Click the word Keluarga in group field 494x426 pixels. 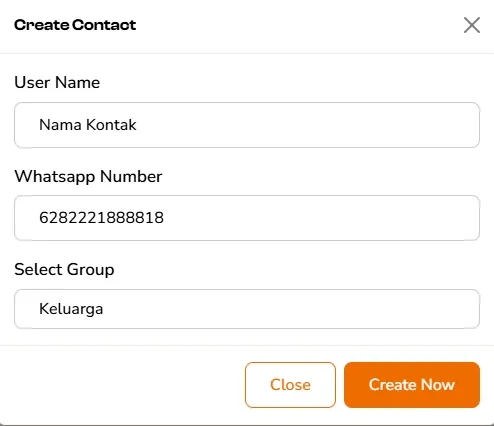click(x=71, y=309)
